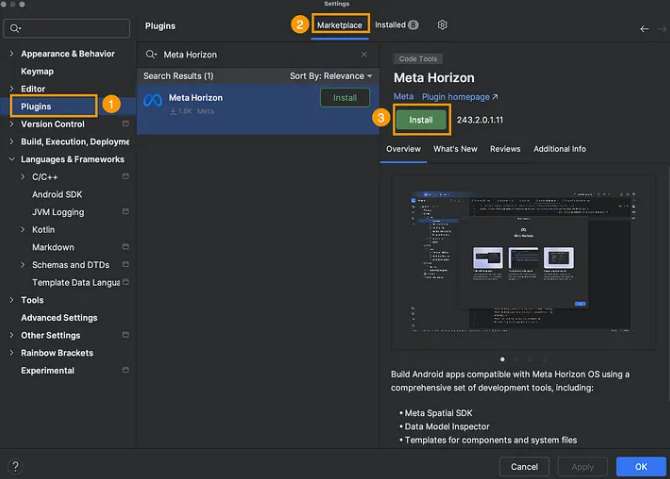Expand Rainbow Brackets chevron
The height and width of the screenshot is (479, 670).
tap(12, 353)
